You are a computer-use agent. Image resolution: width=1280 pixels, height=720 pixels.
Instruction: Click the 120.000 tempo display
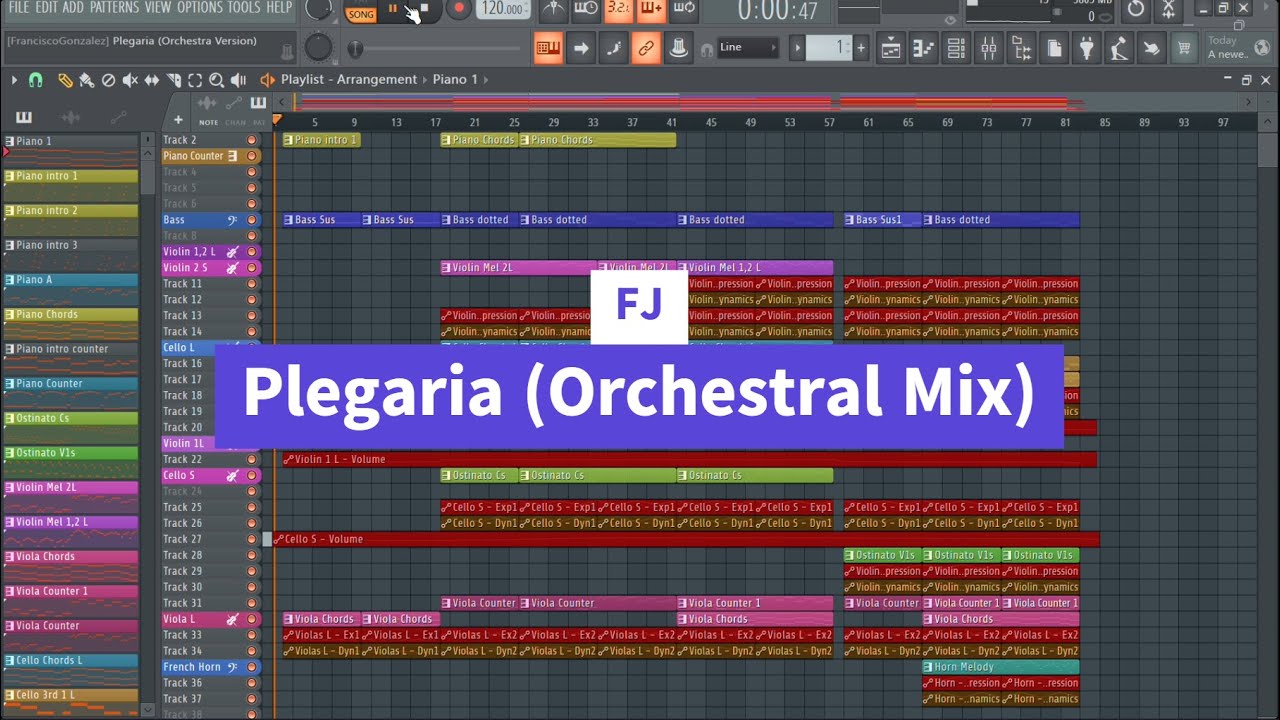pos(503,9)
